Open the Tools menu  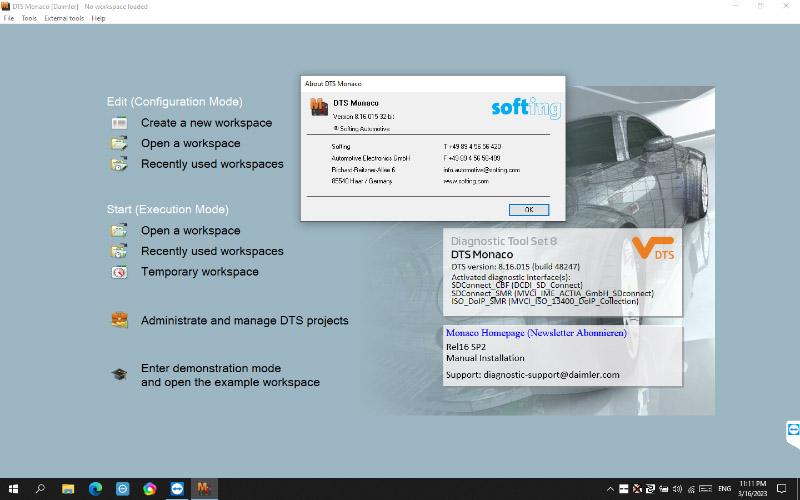29,18
